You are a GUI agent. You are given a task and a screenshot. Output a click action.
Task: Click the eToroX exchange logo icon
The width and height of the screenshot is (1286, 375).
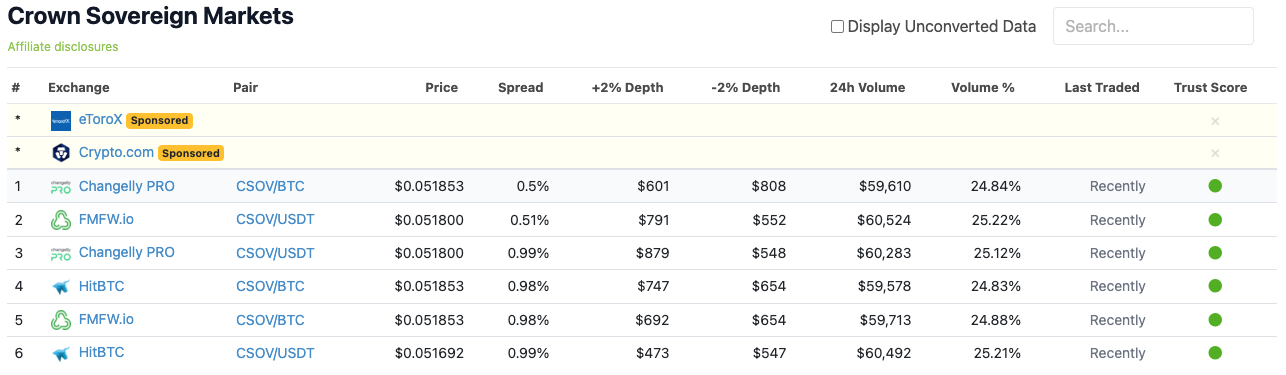61,121
